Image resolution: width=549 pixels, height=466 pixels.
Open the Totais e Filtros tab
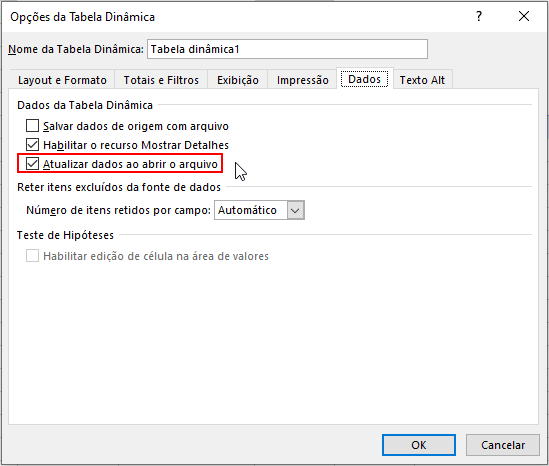pyautogui.click(x=161, y=80)
